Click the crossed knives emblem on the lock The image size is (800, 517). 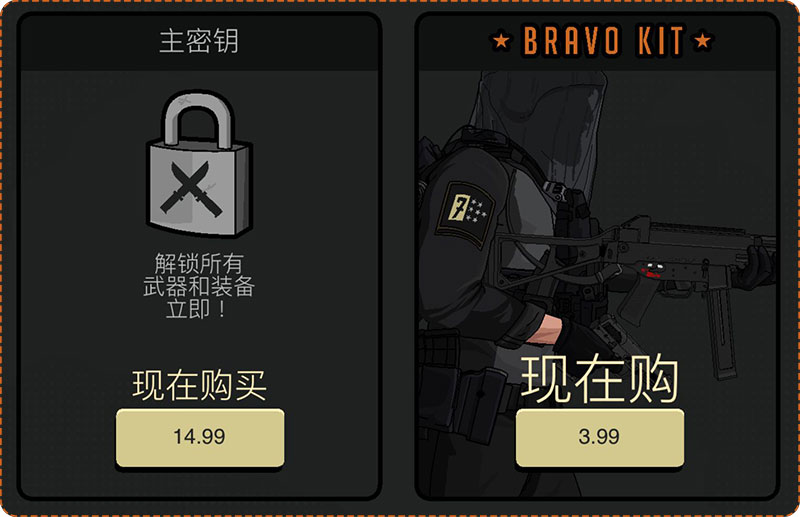(190, 188)
